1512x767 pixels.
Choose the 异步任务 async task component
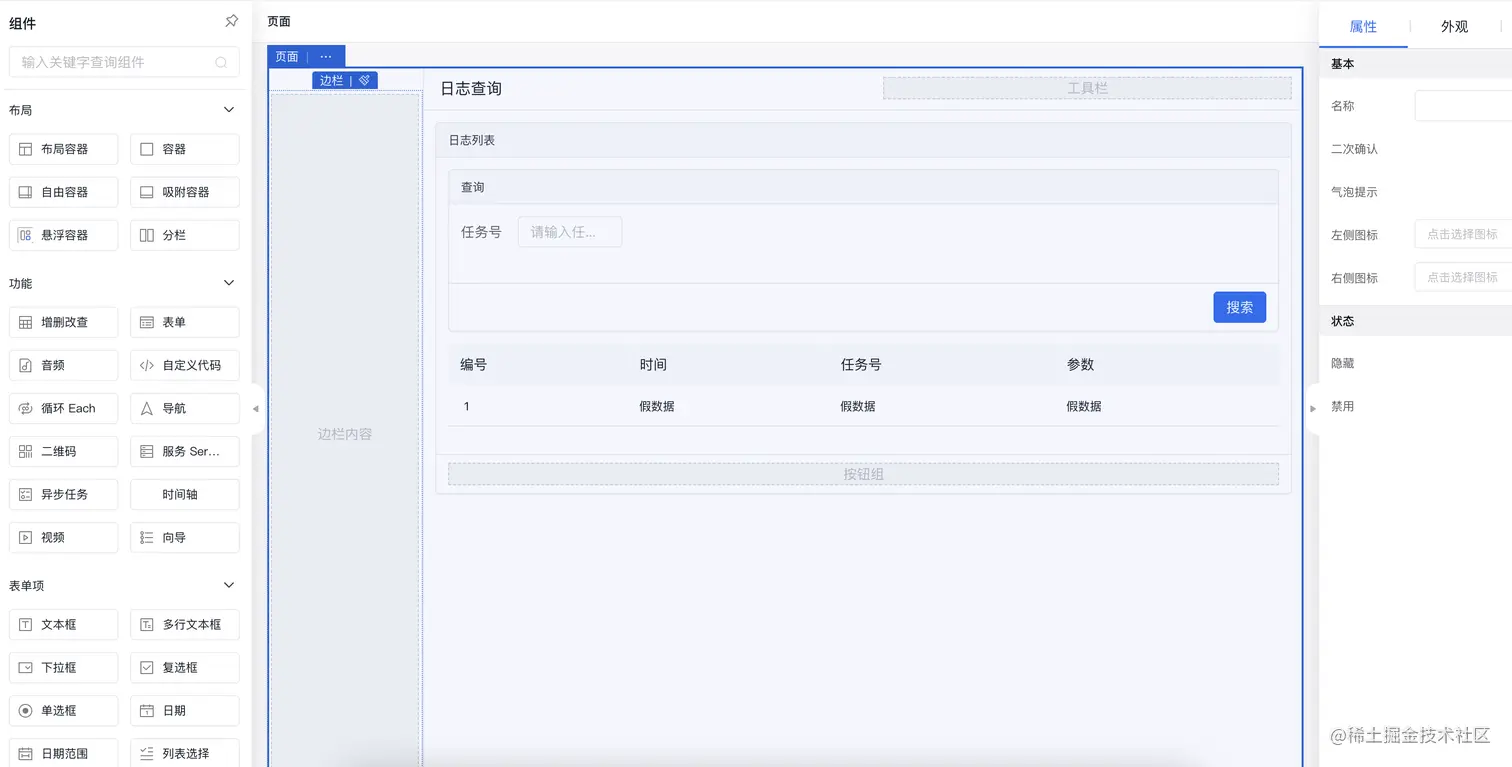click(x=64, y=494)
